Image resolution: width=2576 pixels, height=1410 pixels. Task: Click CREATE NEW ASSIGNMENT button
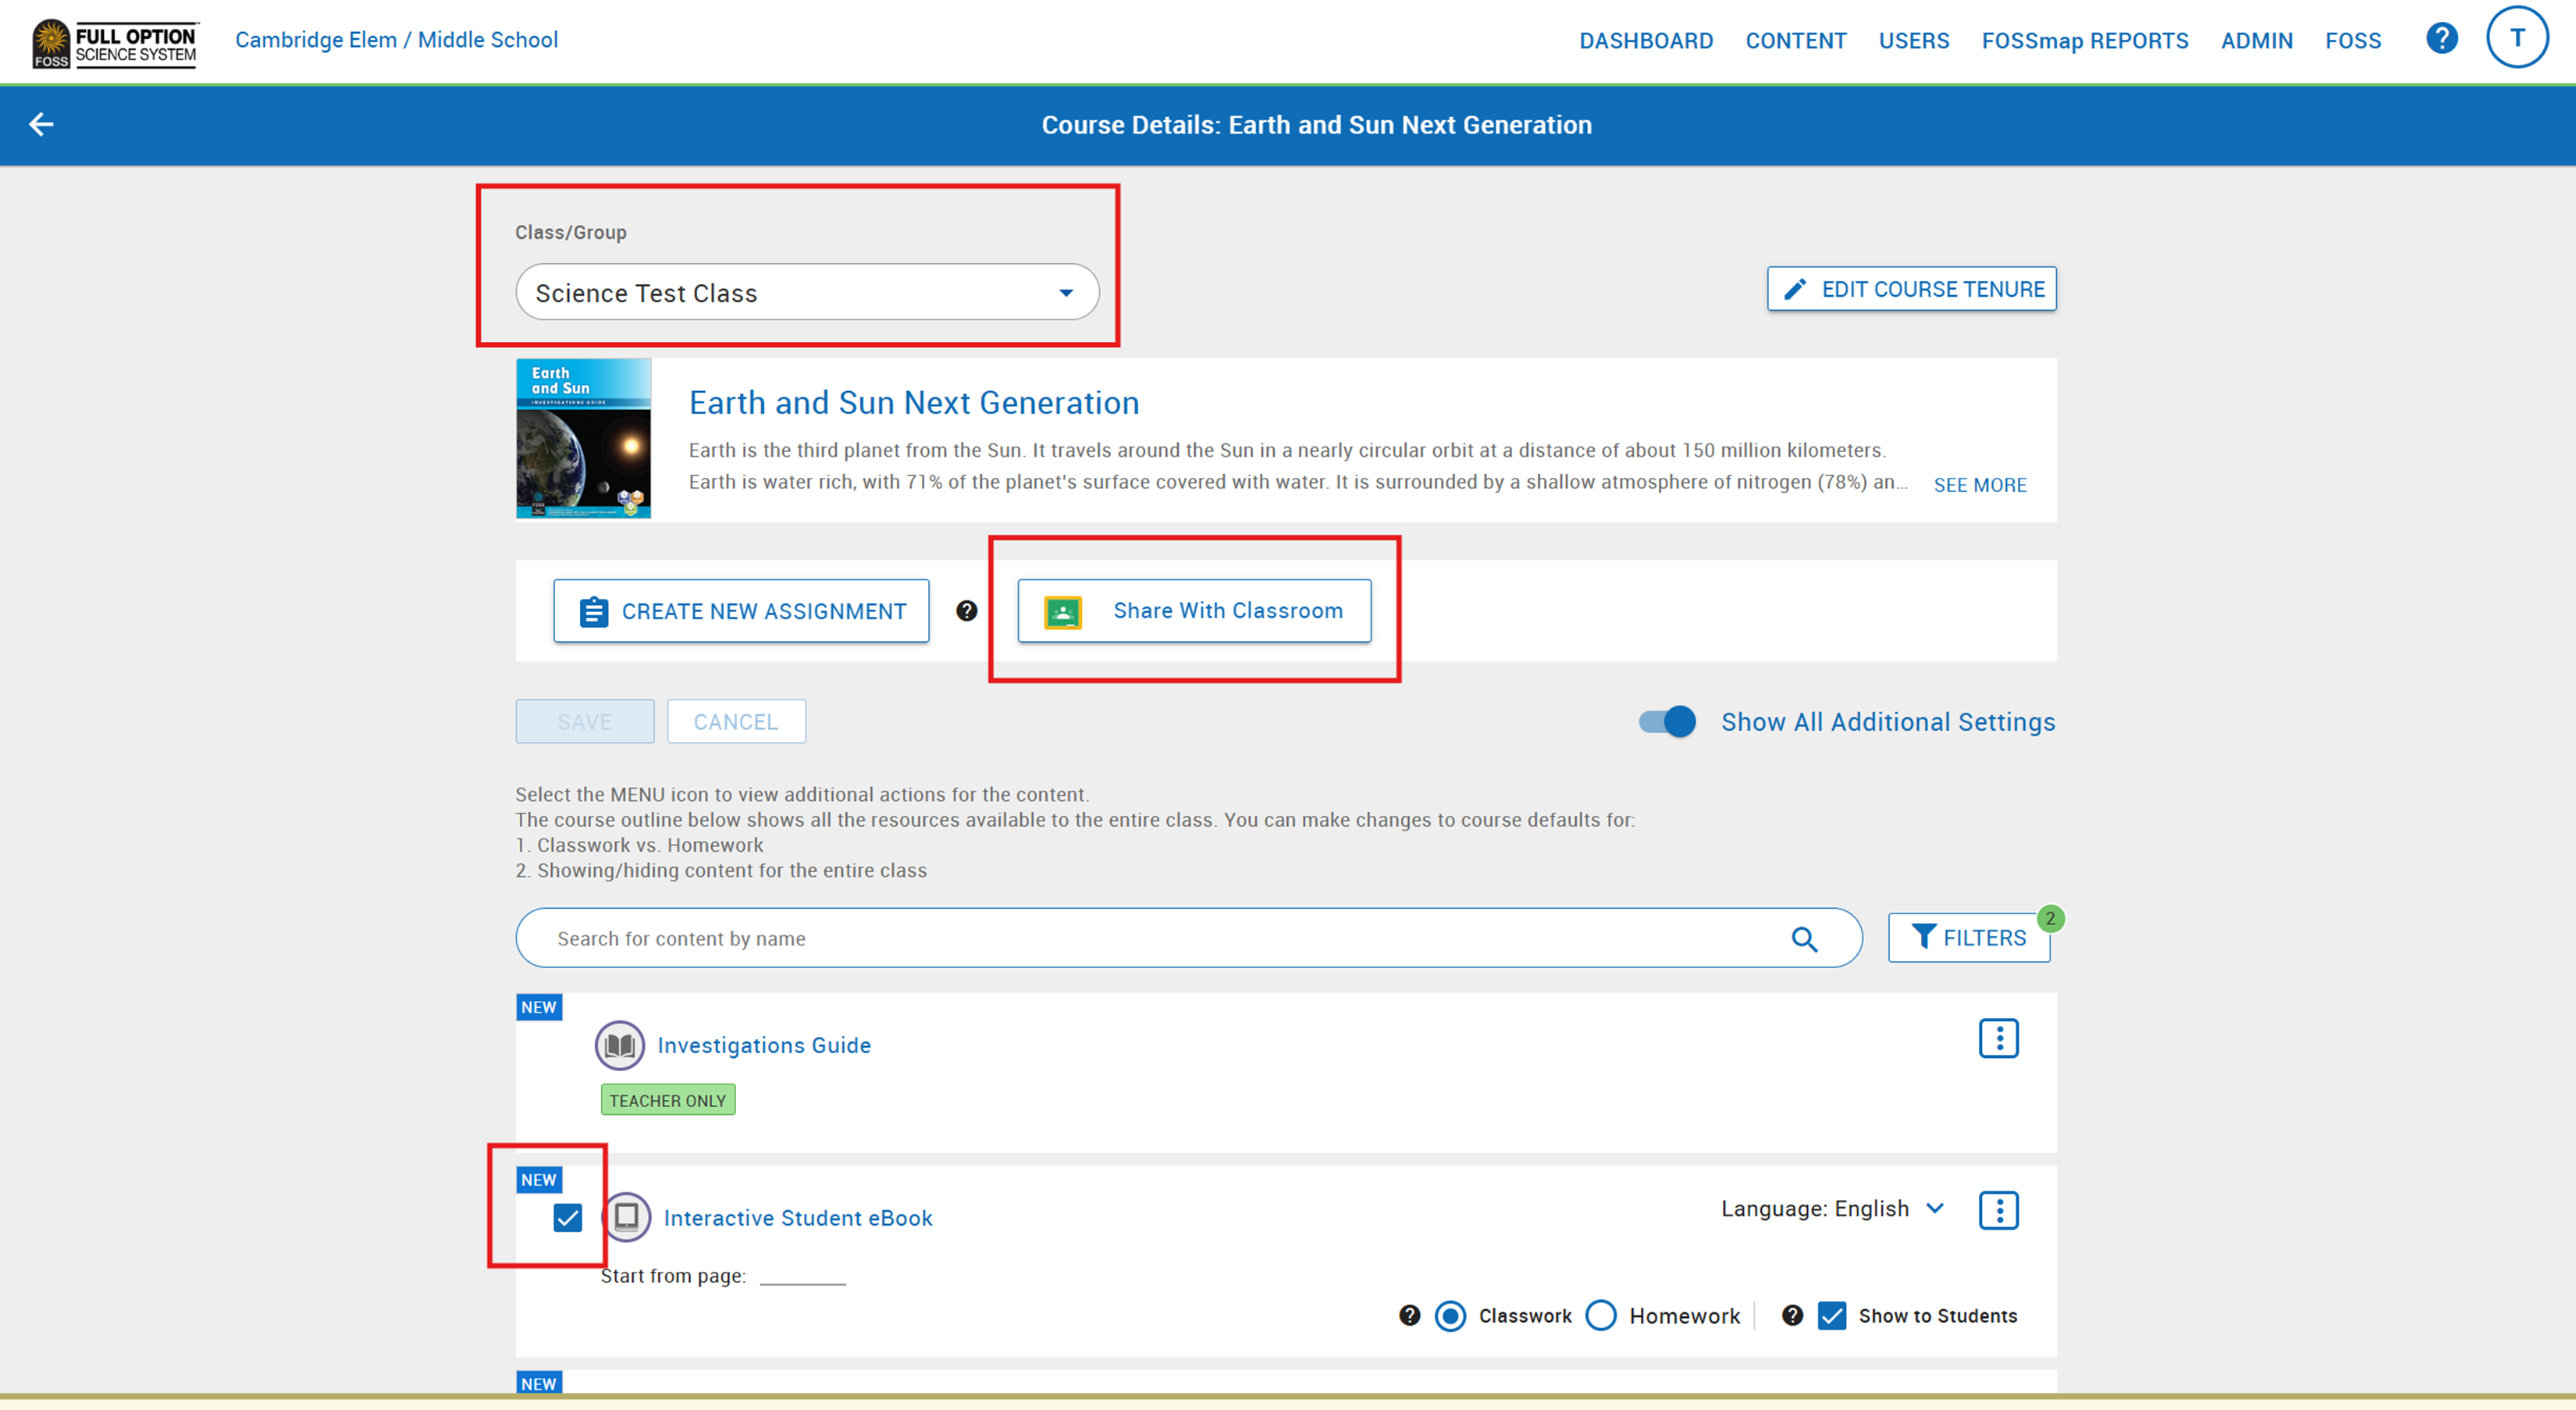pyautogui.click(x=741, y=611)
